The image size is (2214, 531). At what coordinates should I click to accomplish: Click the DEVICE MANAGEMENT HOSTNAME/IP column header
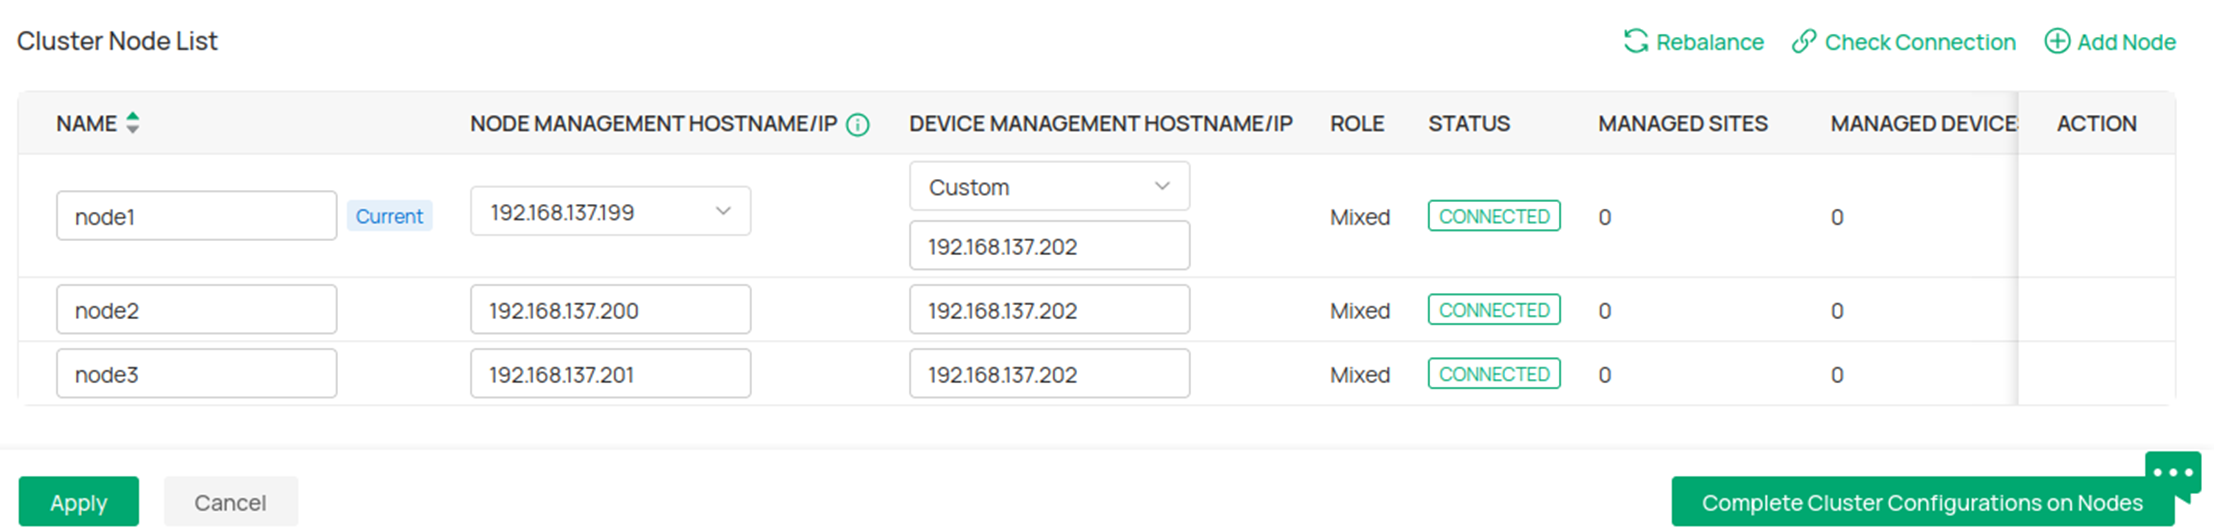(1101, 124)
